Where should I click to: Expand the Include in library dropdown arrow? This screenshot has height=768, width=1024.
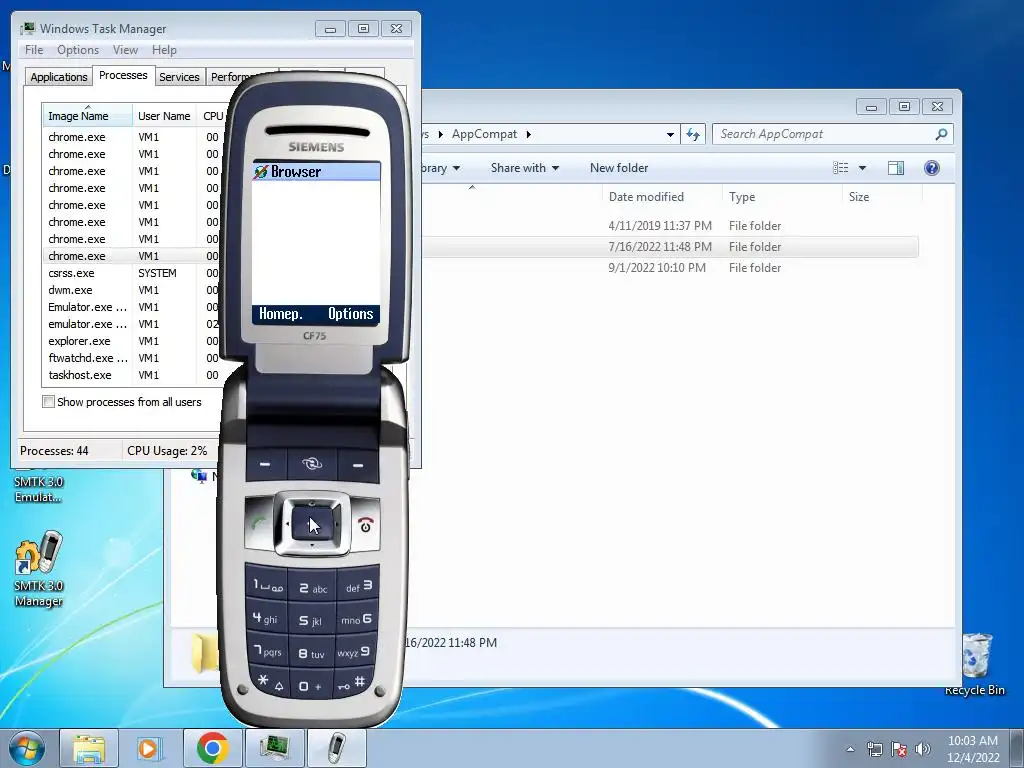click(456, 168)
